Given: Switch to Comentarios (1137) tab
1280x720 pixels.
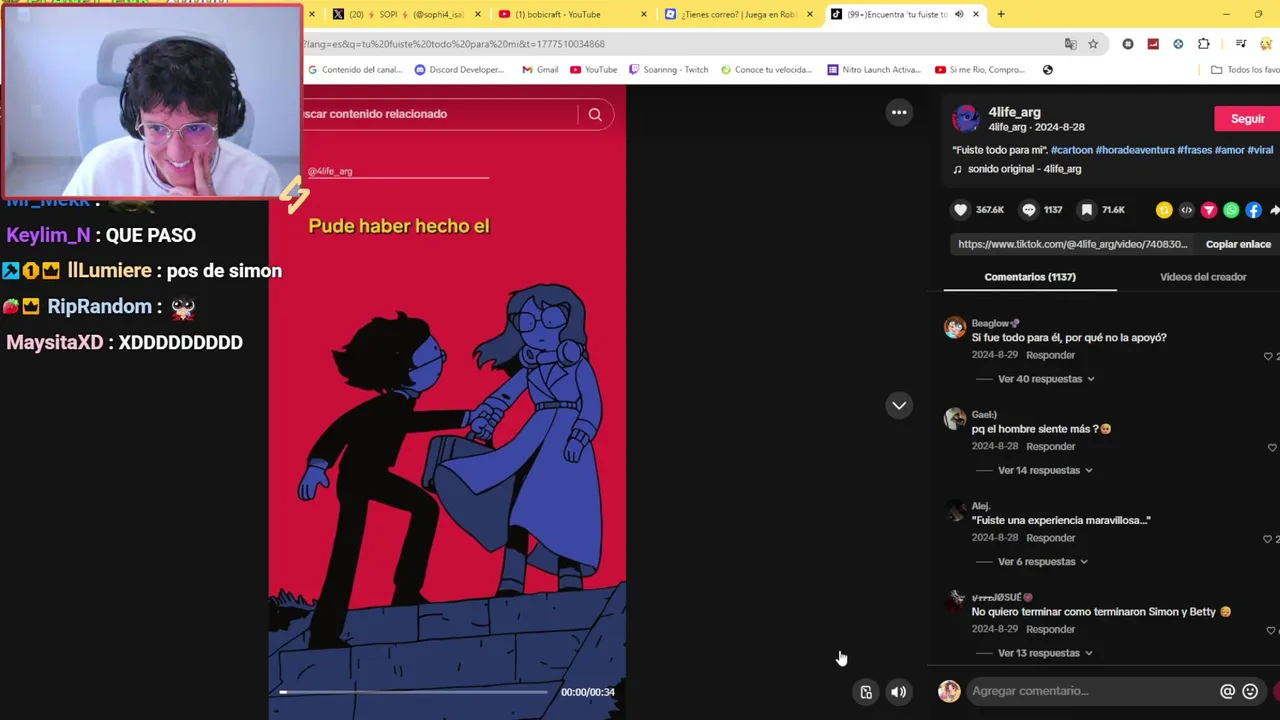Looking at the screenshot, I should pyautogui.click(x=1030, y=277).
